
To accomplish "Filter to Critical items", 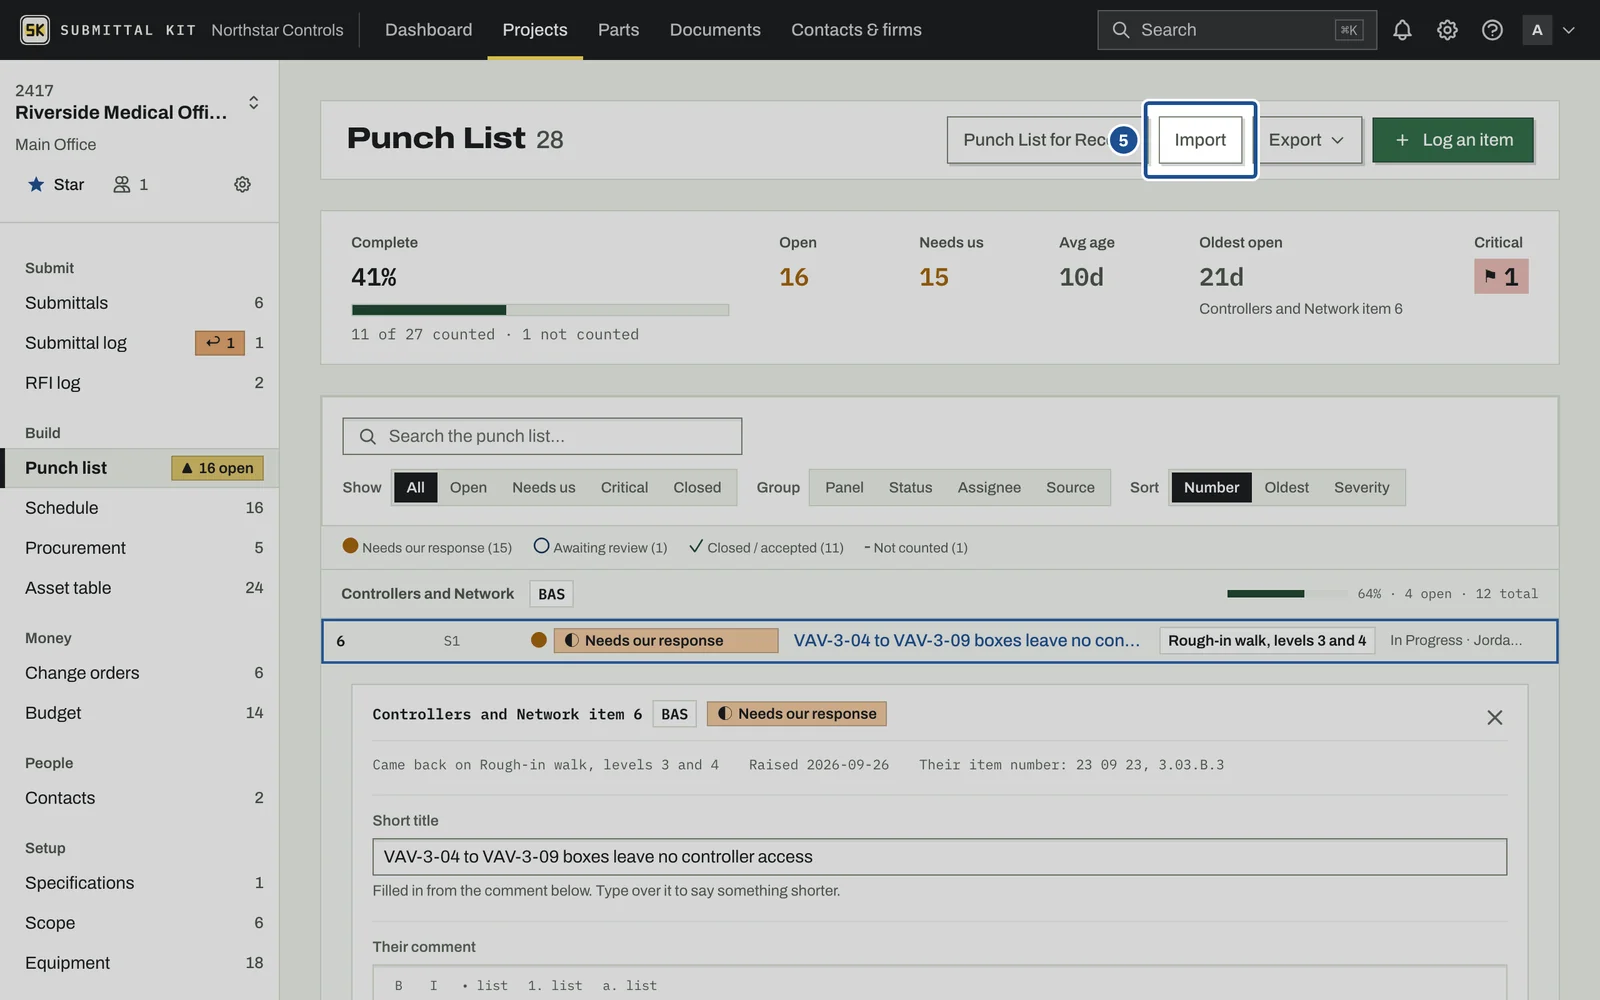I will pos(624,487).
